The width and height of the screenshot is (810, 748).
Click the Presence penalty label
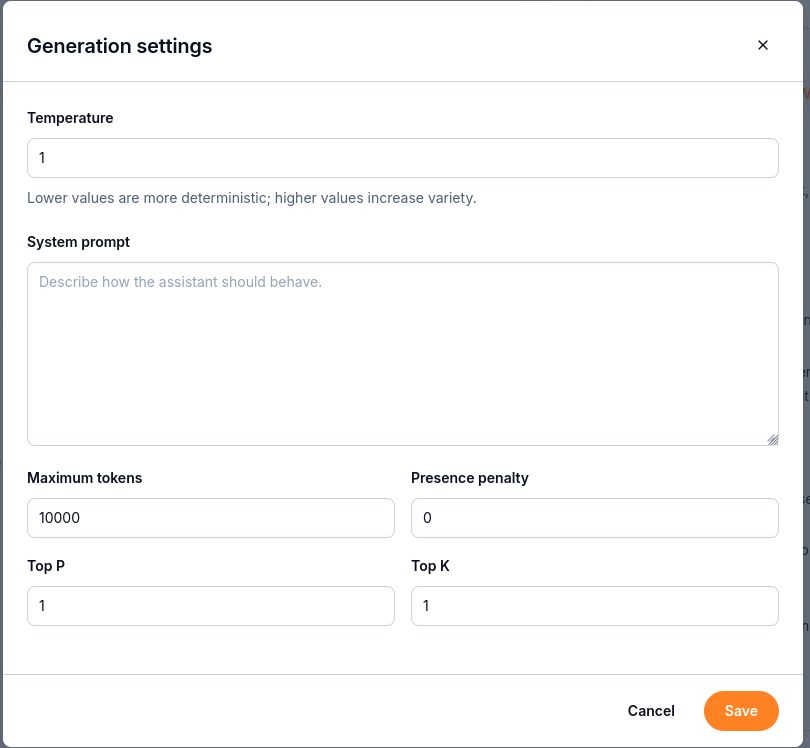[470, 478]
